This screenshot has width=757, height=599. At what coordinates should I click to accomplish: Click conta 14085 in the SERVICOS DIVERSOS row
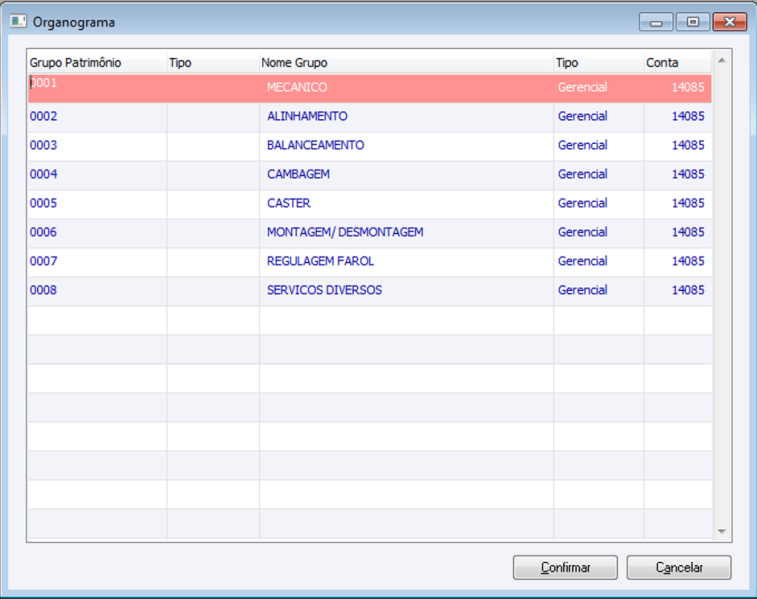point(688,290)
